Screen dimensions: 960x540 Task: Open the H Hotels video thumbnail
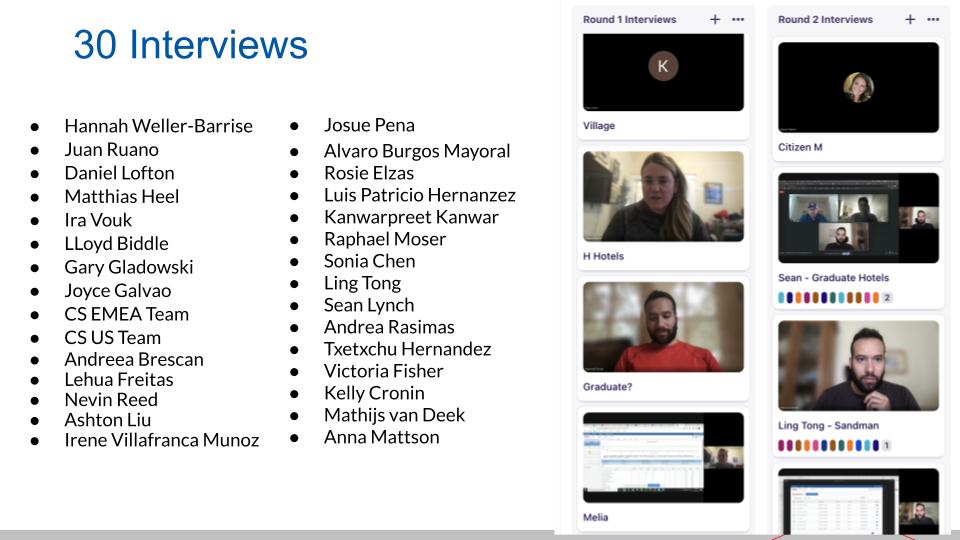point(662,196)
